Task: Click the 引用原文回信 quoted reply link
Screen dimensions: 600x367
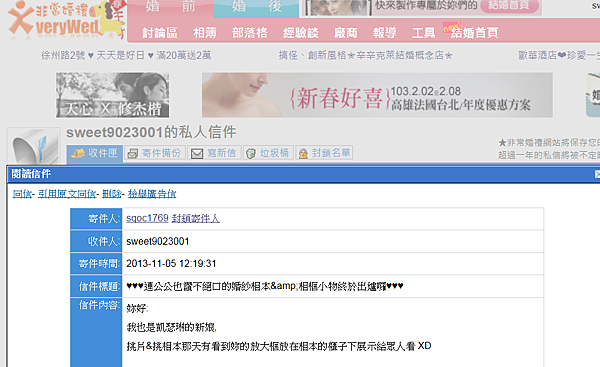Action: click(67, 194)
